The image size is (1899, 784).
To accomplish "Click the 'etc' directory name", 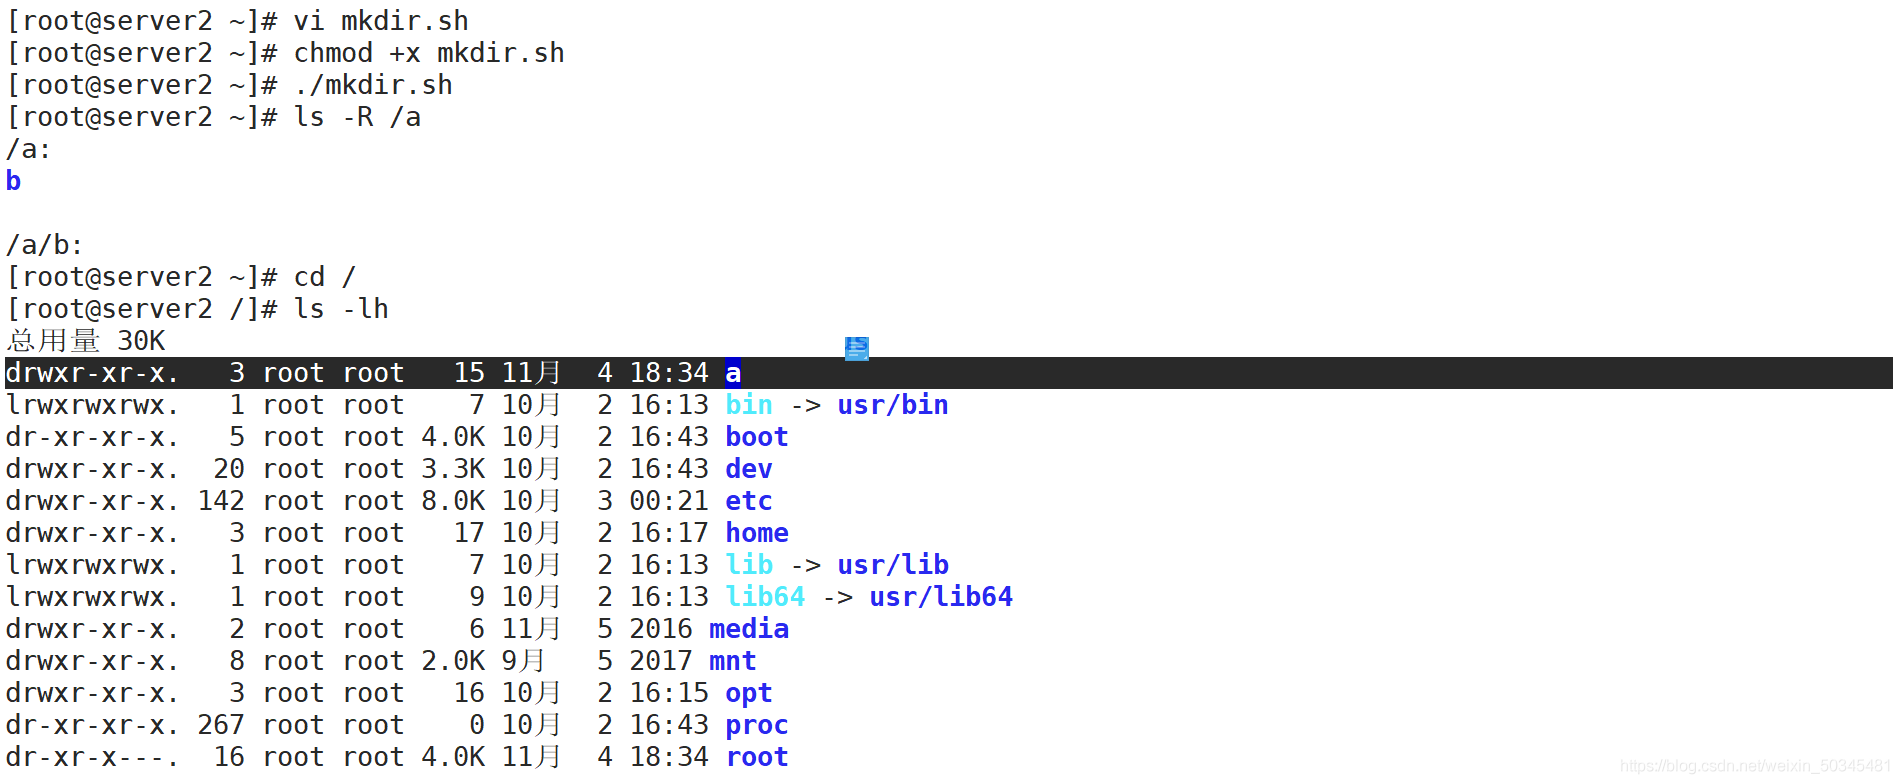I will pos(749,501).
